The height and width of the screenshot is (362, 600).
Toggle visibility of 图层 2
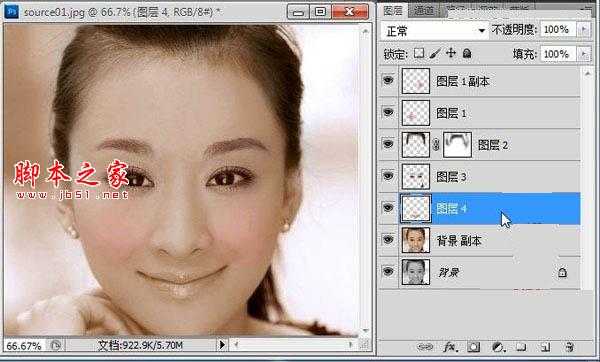tap(388, 144)
